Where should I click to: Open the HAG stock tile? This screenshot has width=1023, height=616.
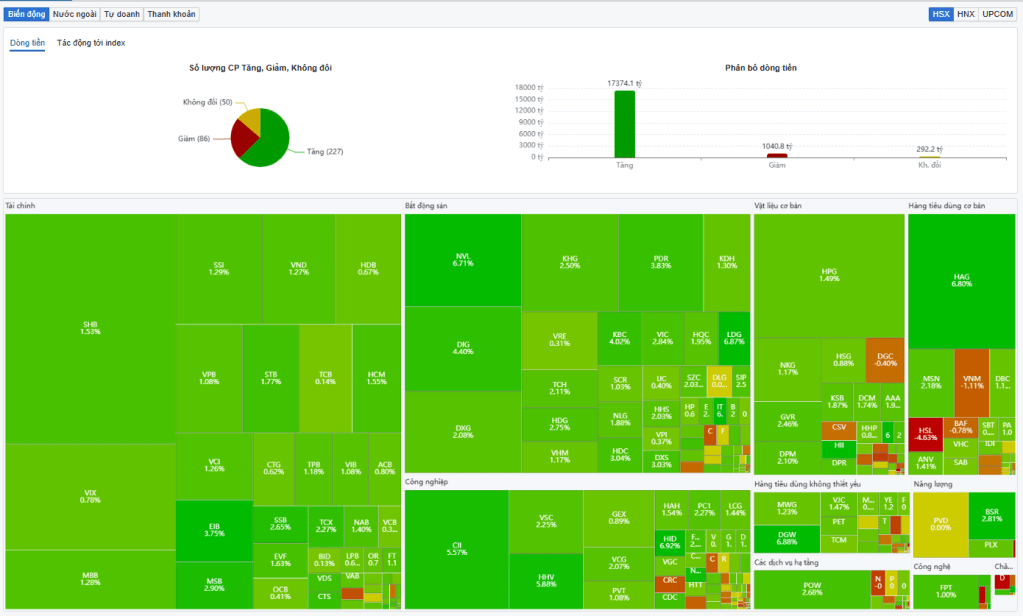961,280
